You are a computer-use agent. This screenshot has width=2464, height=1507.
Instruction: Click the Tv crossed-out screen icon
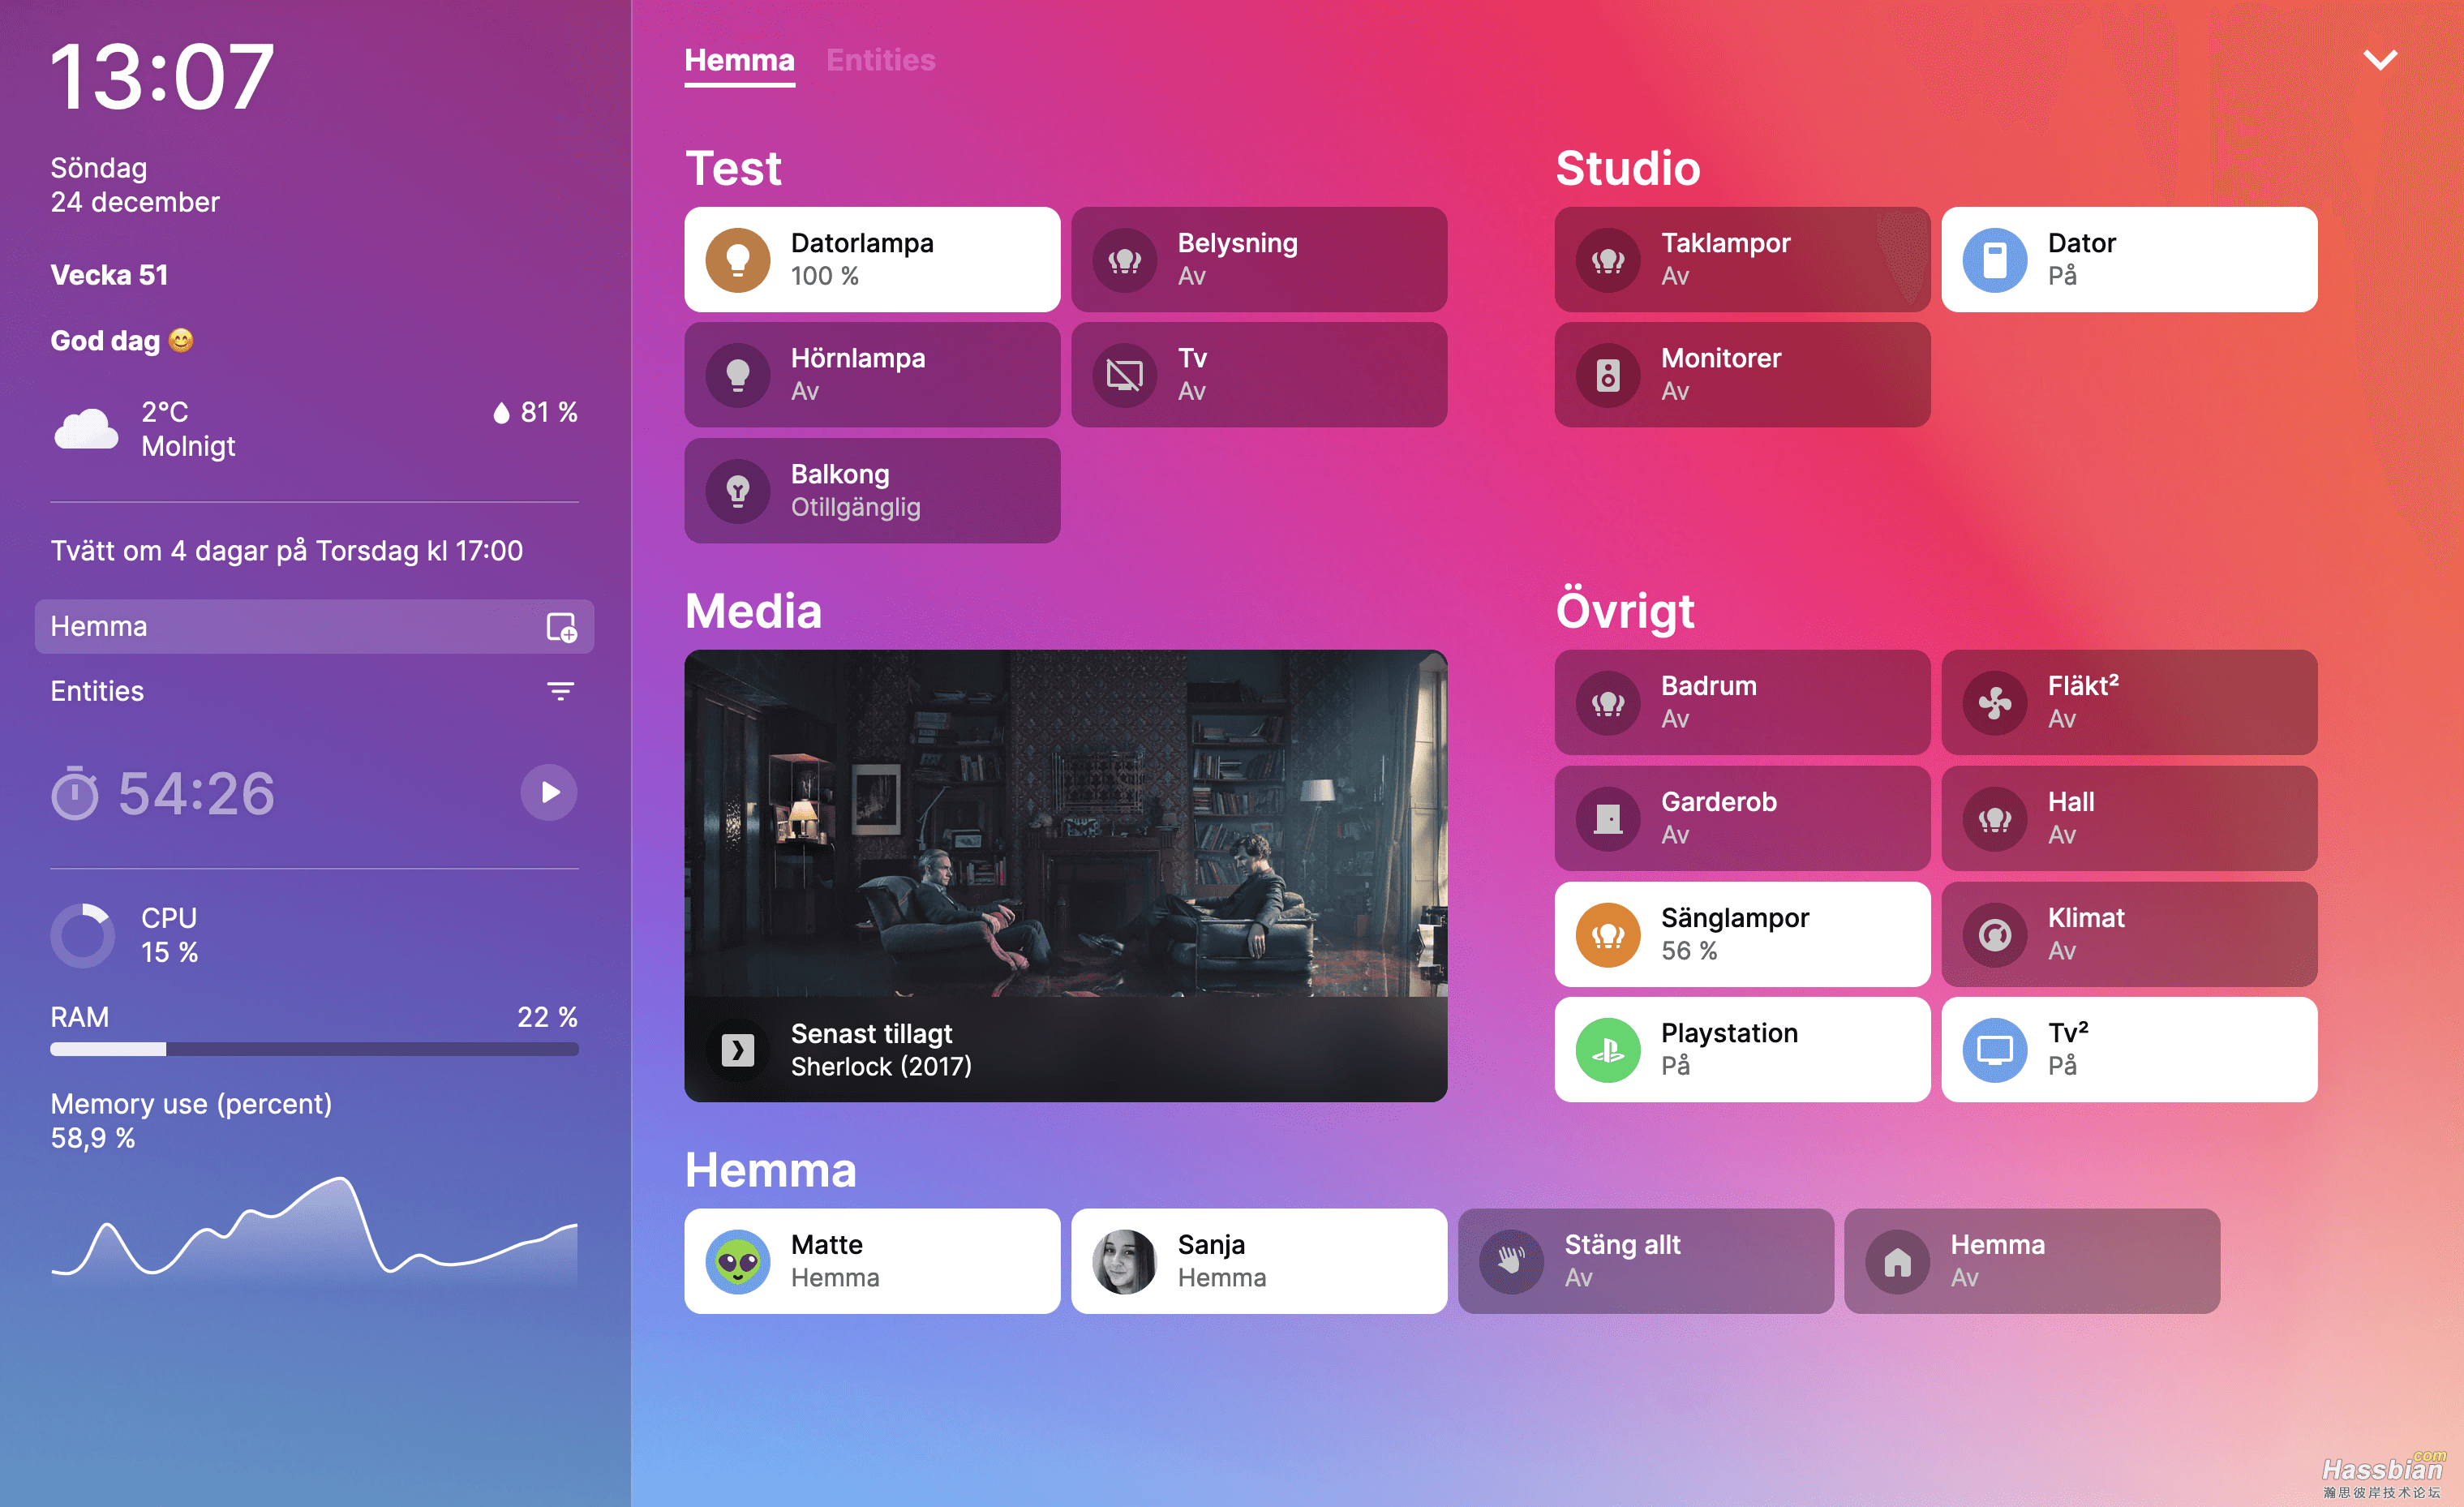pyautogui.click(x=1124, y=375)
